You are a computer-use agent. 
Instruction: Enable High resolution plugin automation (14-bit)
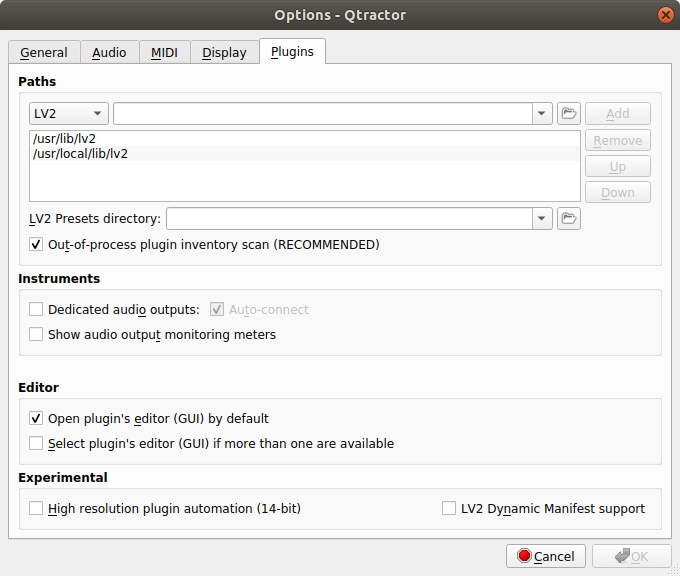36,508
